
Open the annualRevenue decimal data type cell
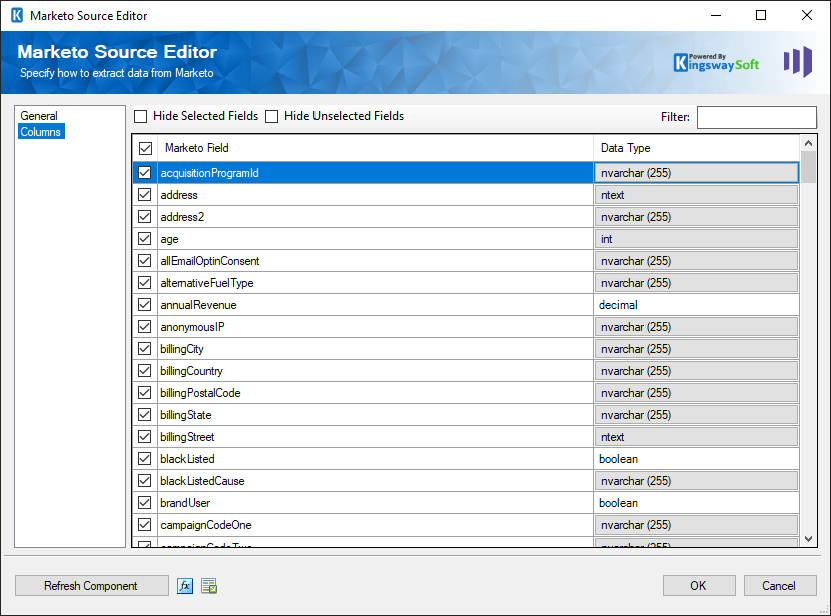coord(696,305)
